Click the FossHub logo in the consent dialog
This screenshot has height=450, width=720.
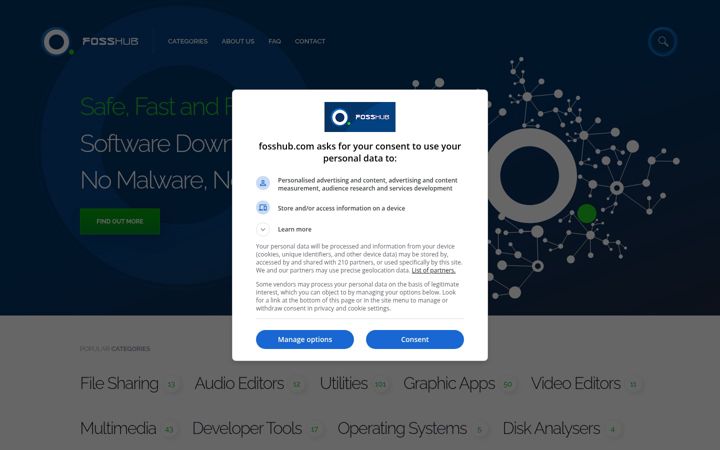[x=360, y=117]
